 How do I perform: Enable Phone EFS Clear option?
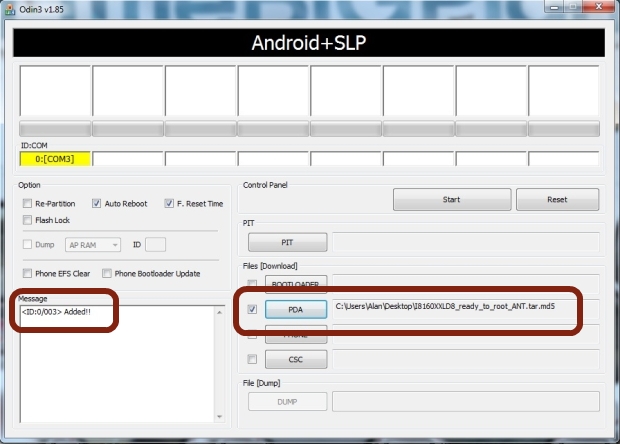(x=27, y=273)
